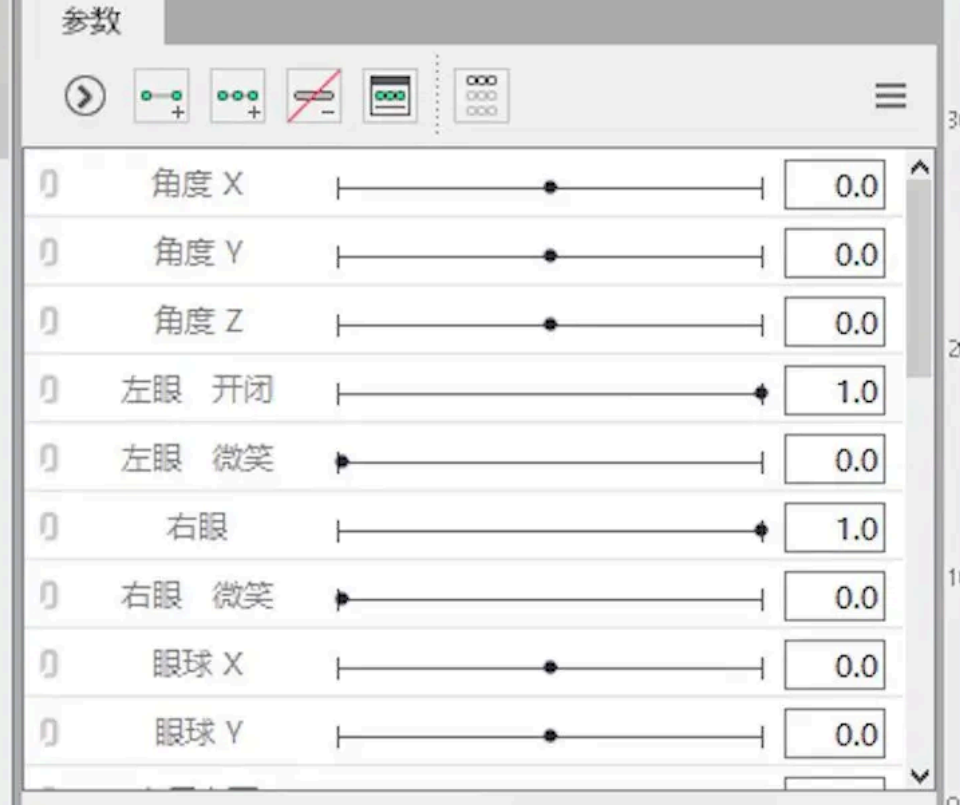Toggle the lock icon beside 角度 X

[x=49, y=184]
